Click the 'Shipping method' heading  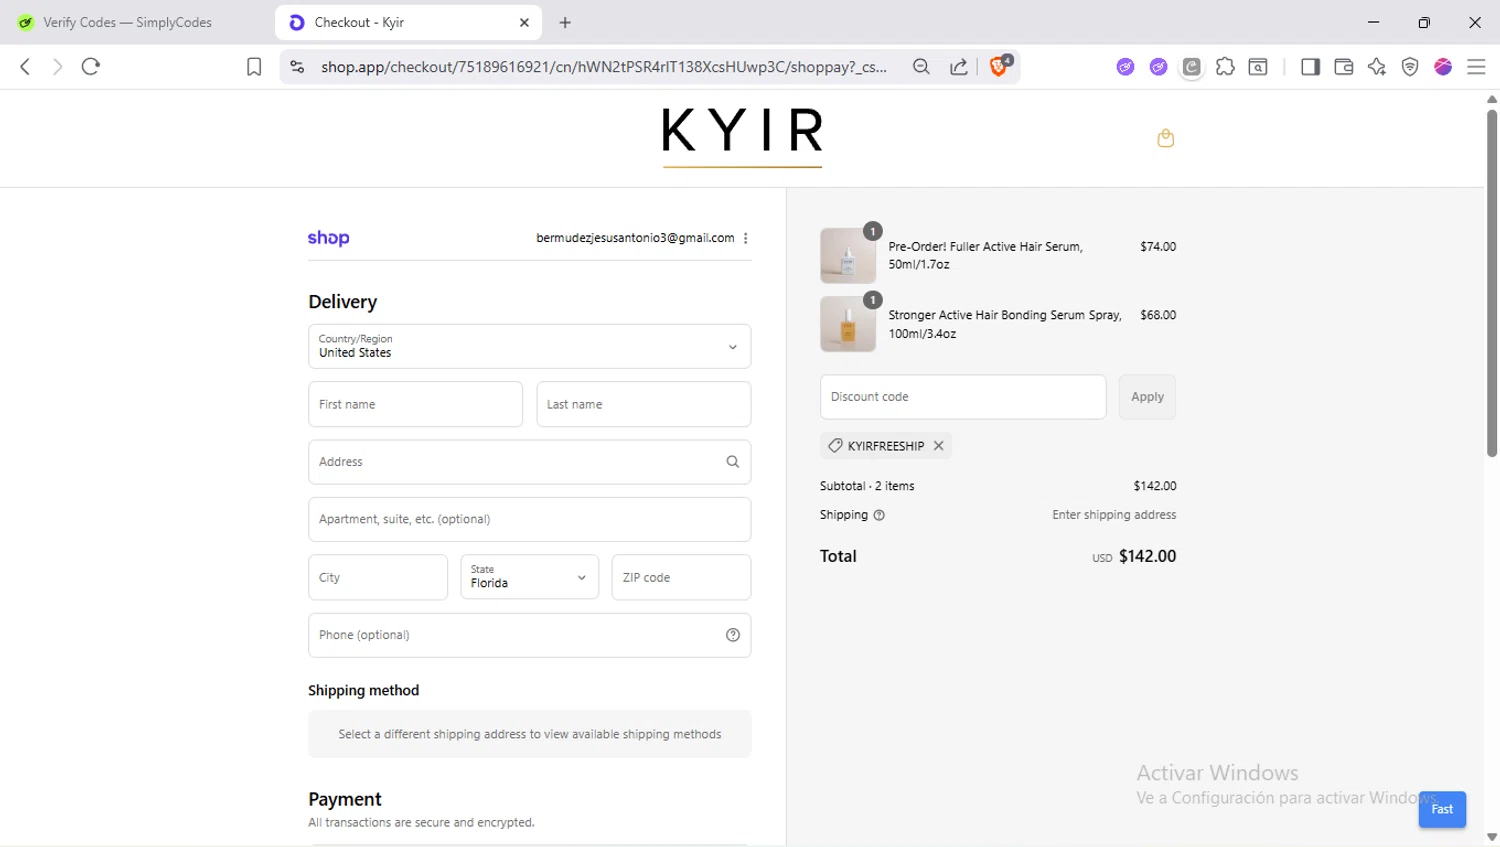[364, 691]
